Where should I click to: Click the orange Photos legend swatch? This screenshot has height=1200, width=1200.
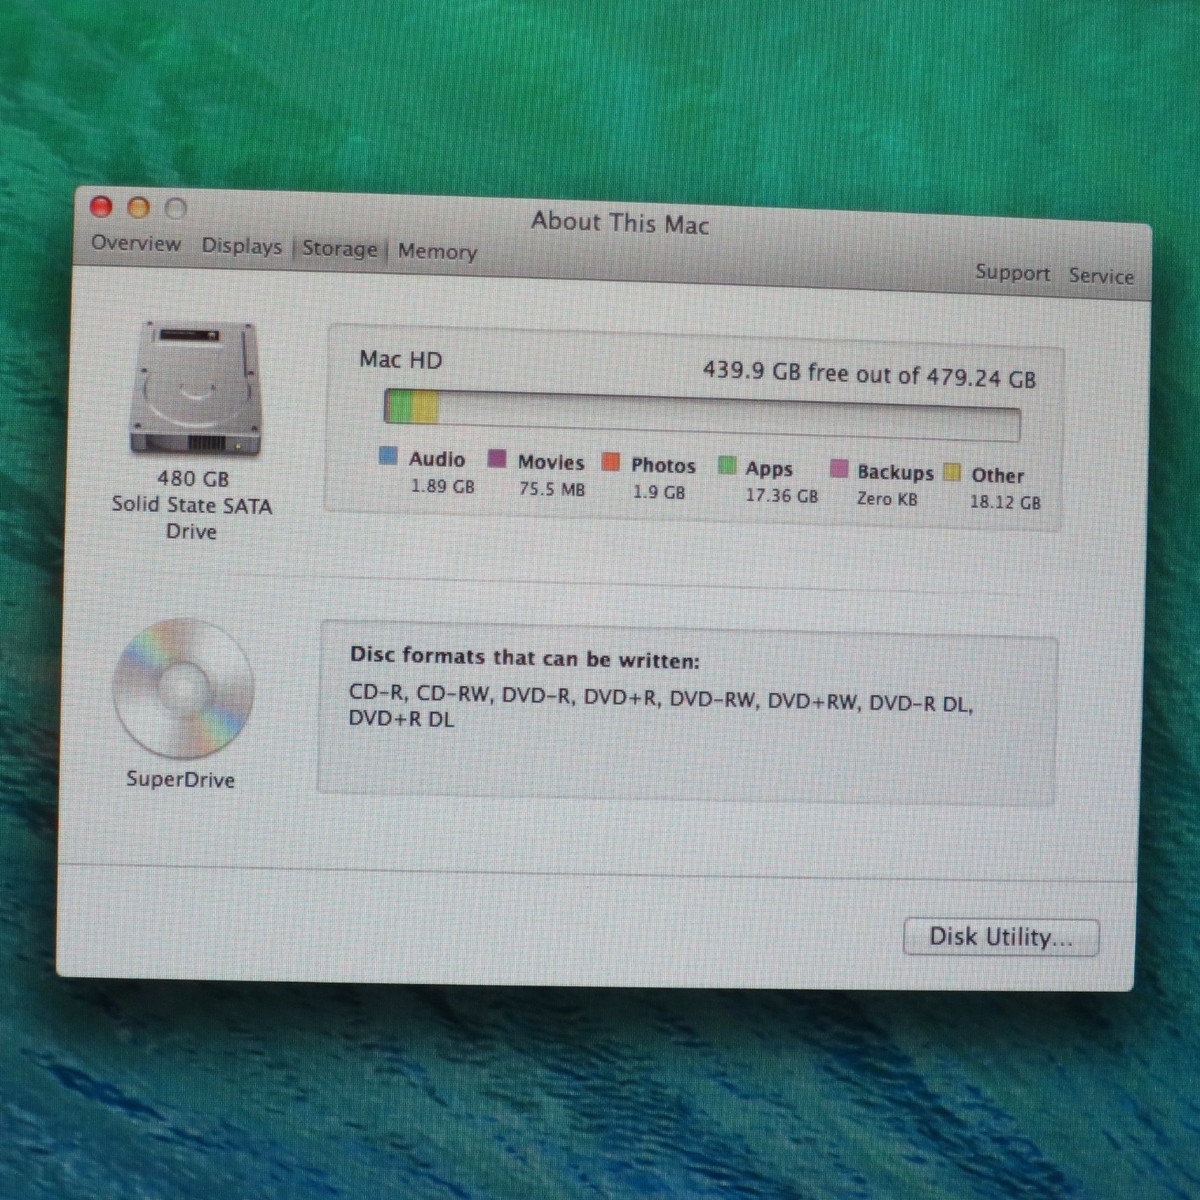tap(610, 462)
